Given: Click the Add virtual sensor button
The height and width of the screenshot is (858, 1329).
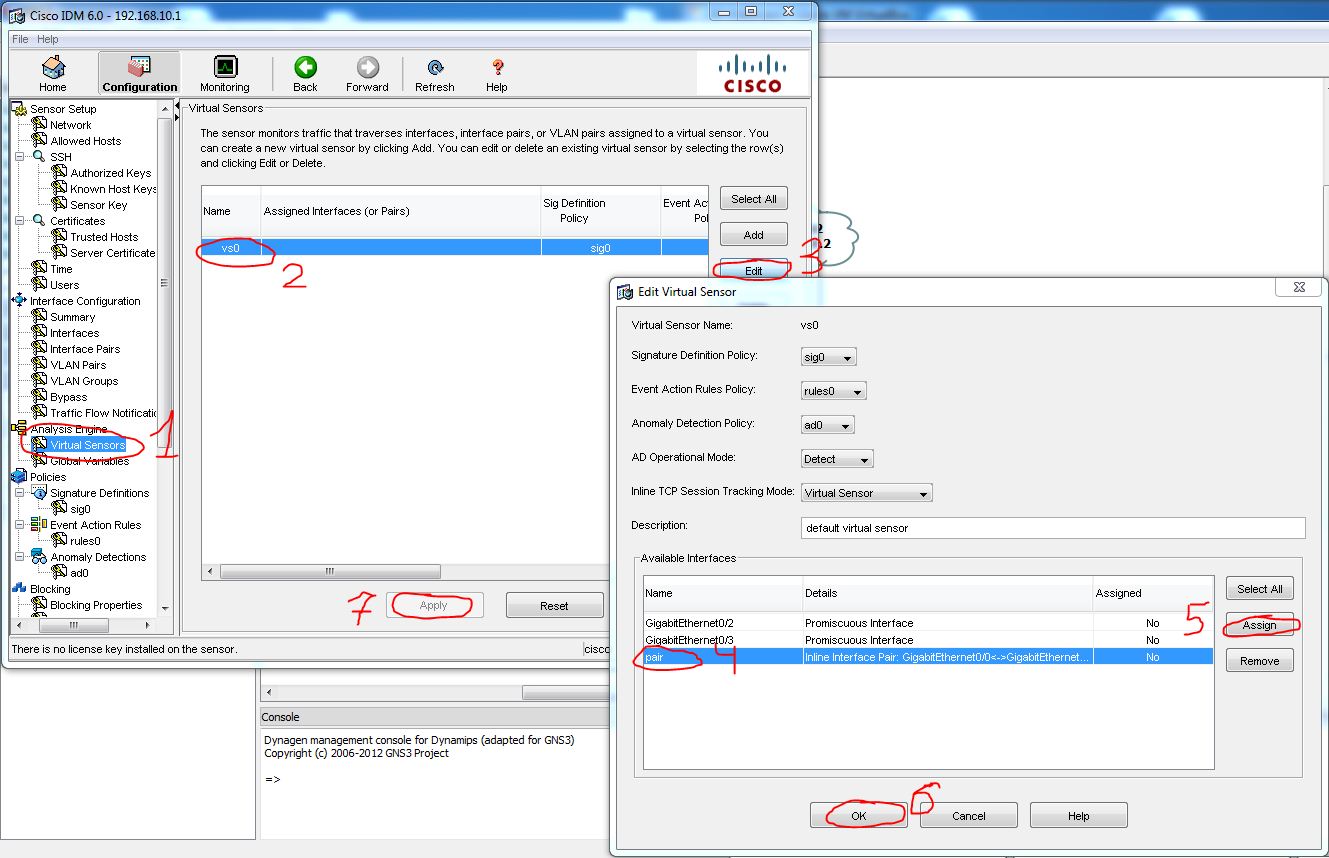Looking at the screenshot, I should pyautogui.click(x=754, y=235).
